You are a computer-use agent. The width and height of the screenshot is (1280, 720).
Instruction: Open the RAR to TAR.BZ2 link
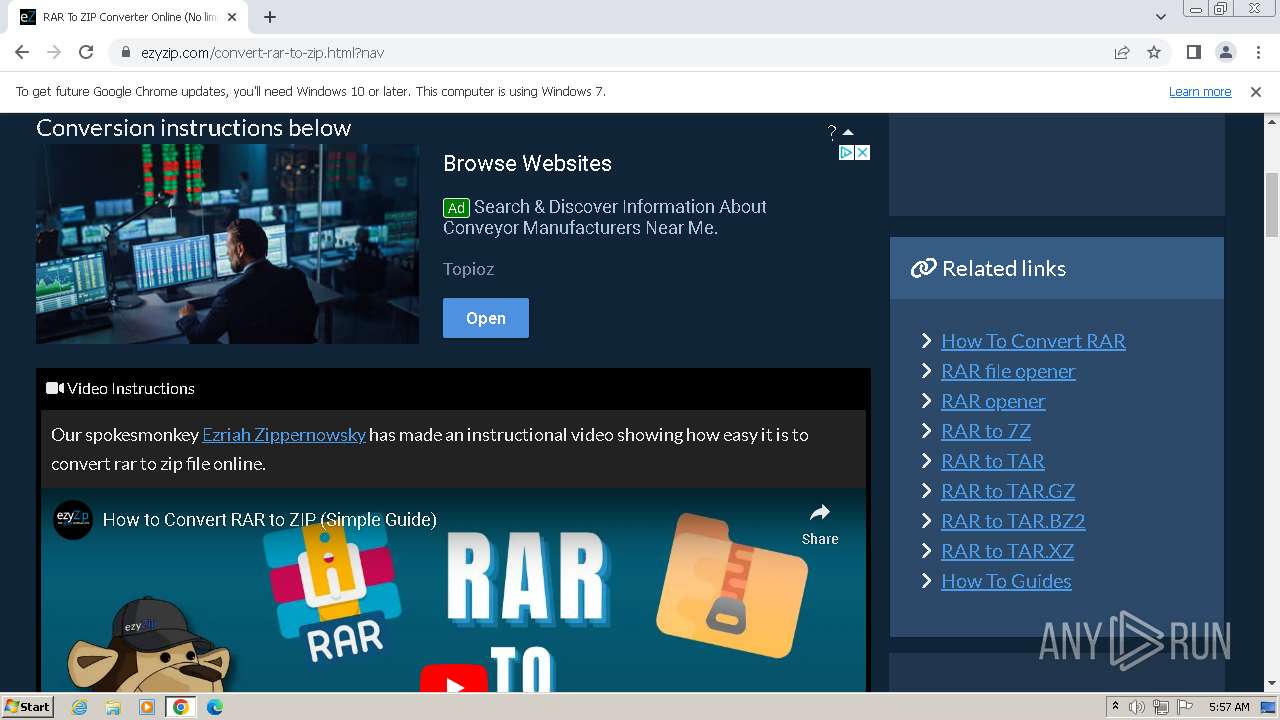(1013, 521)
